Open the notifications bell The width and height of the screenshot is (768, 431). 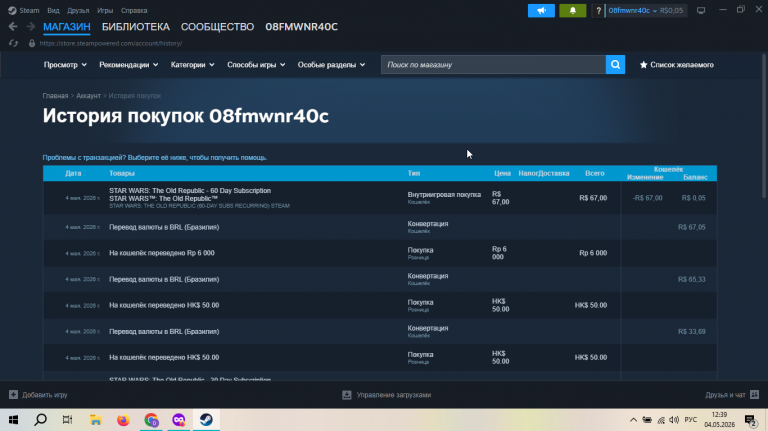tap(573, 10)
